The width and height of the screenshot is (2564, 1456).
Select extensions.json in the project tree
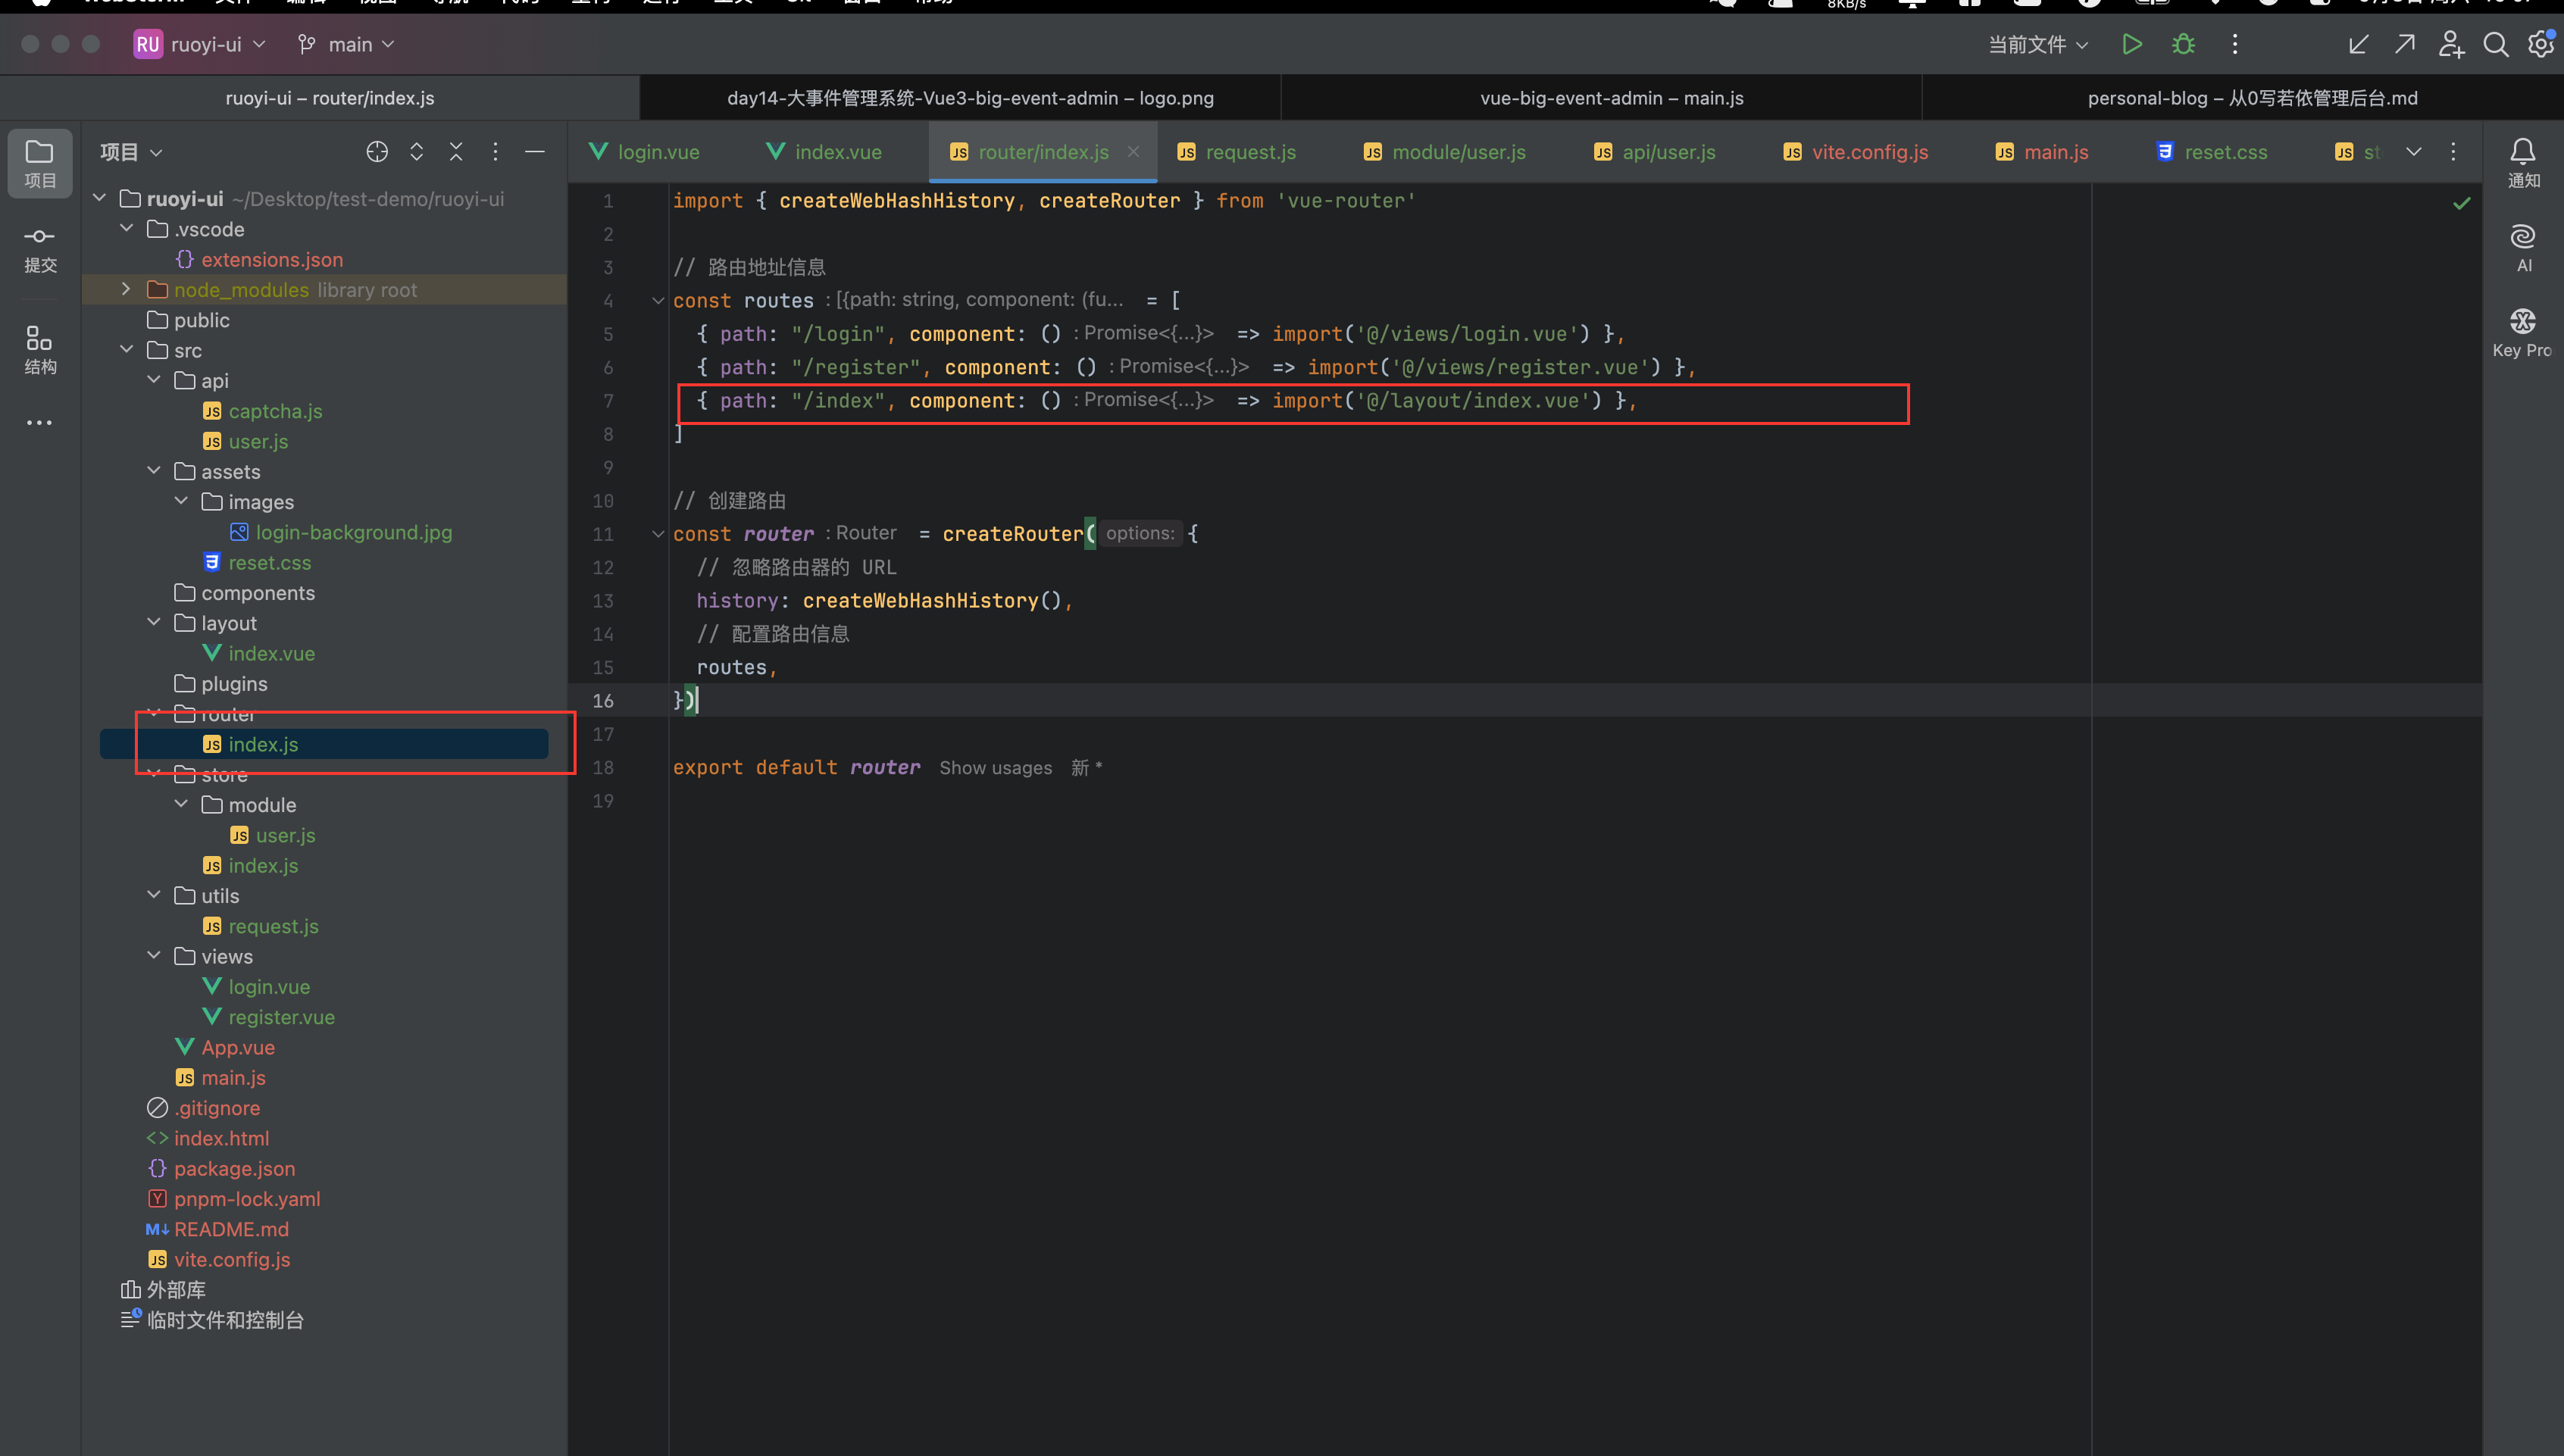pos(272,259)
